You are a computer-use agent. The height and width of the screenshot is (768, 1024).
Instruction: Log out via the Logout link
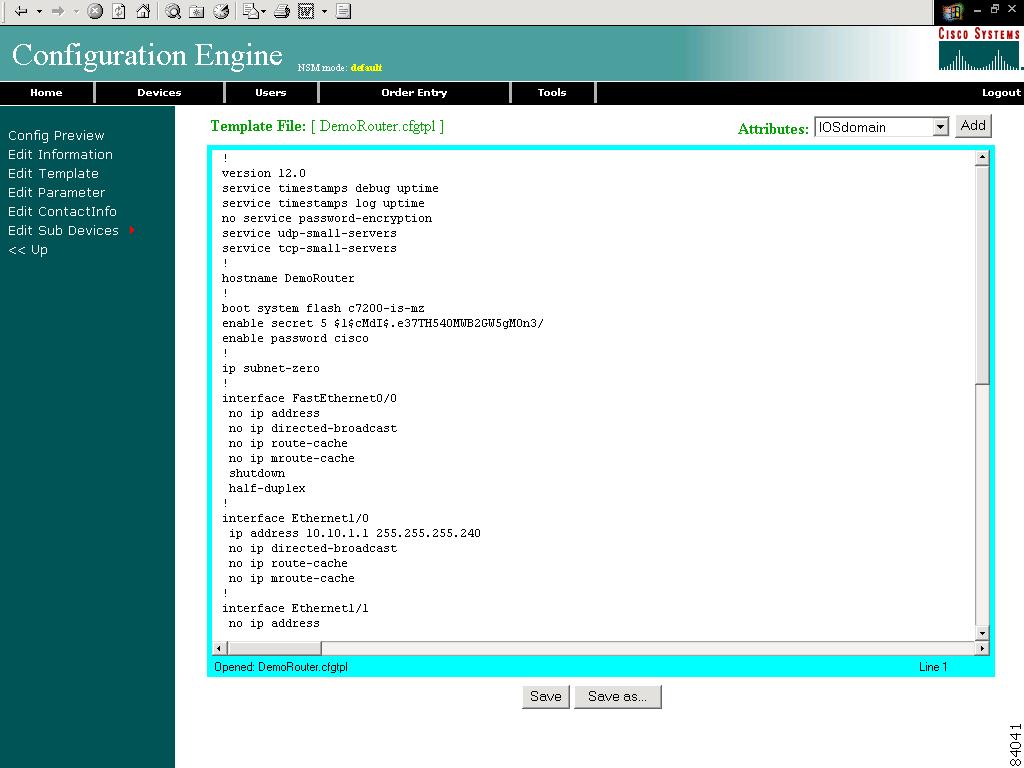pos(1000,93)
